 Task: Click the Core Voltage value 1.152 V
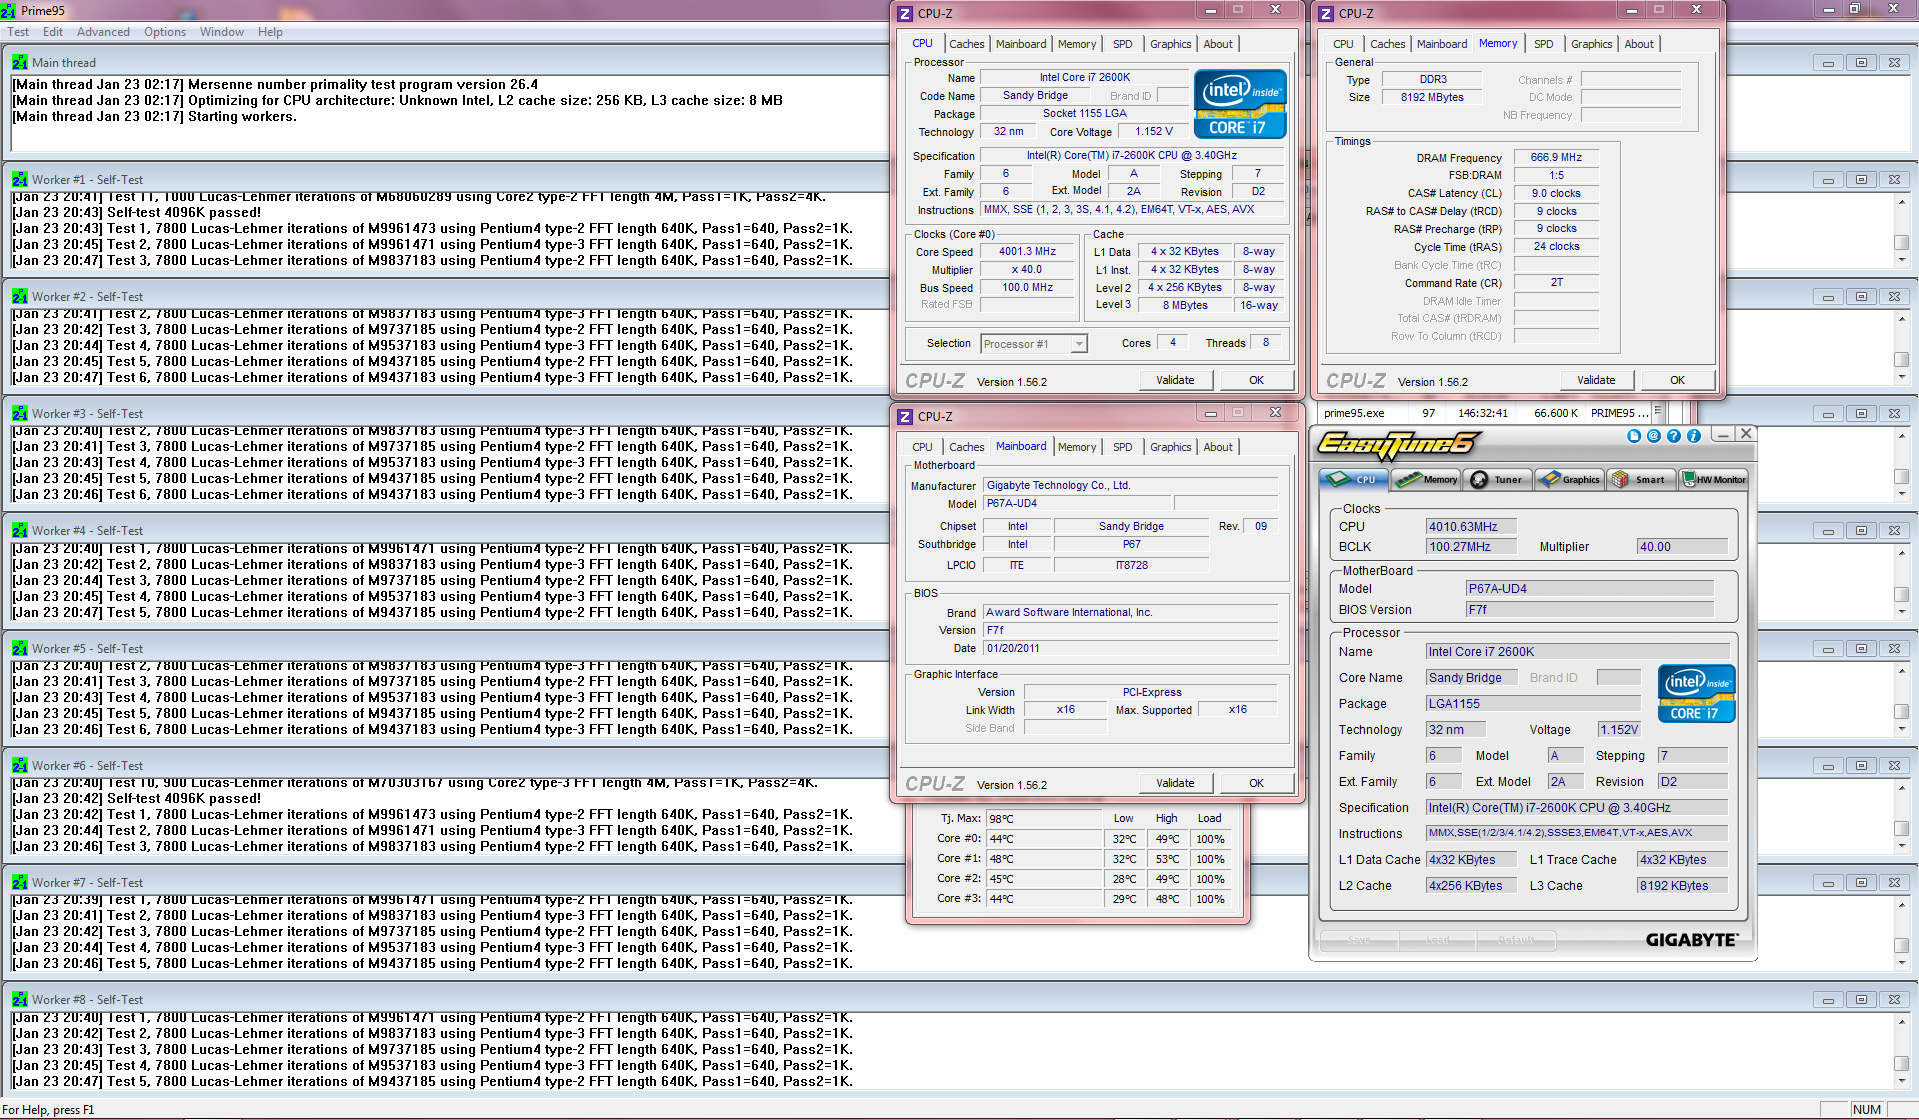click(x=1153, y=131)
